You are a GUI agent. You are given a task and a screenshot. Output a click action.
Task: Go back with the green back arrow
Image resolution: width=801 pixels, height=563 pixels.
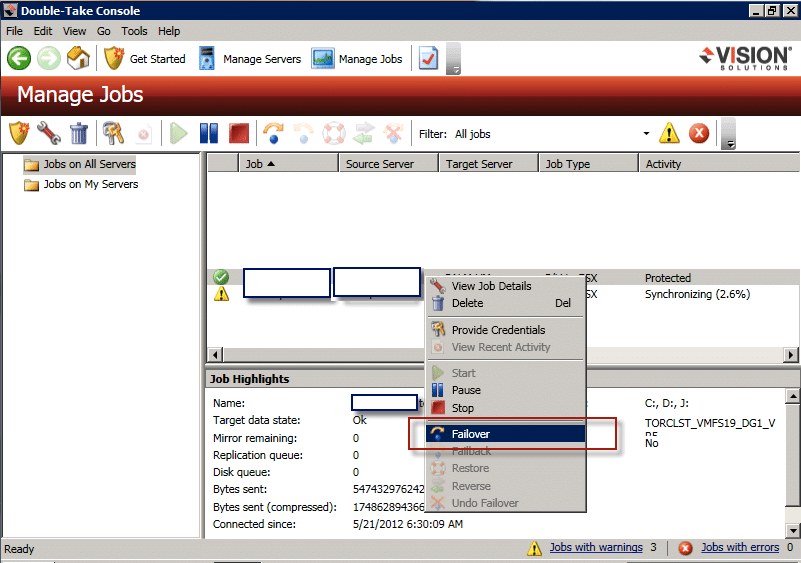[19, 58]
